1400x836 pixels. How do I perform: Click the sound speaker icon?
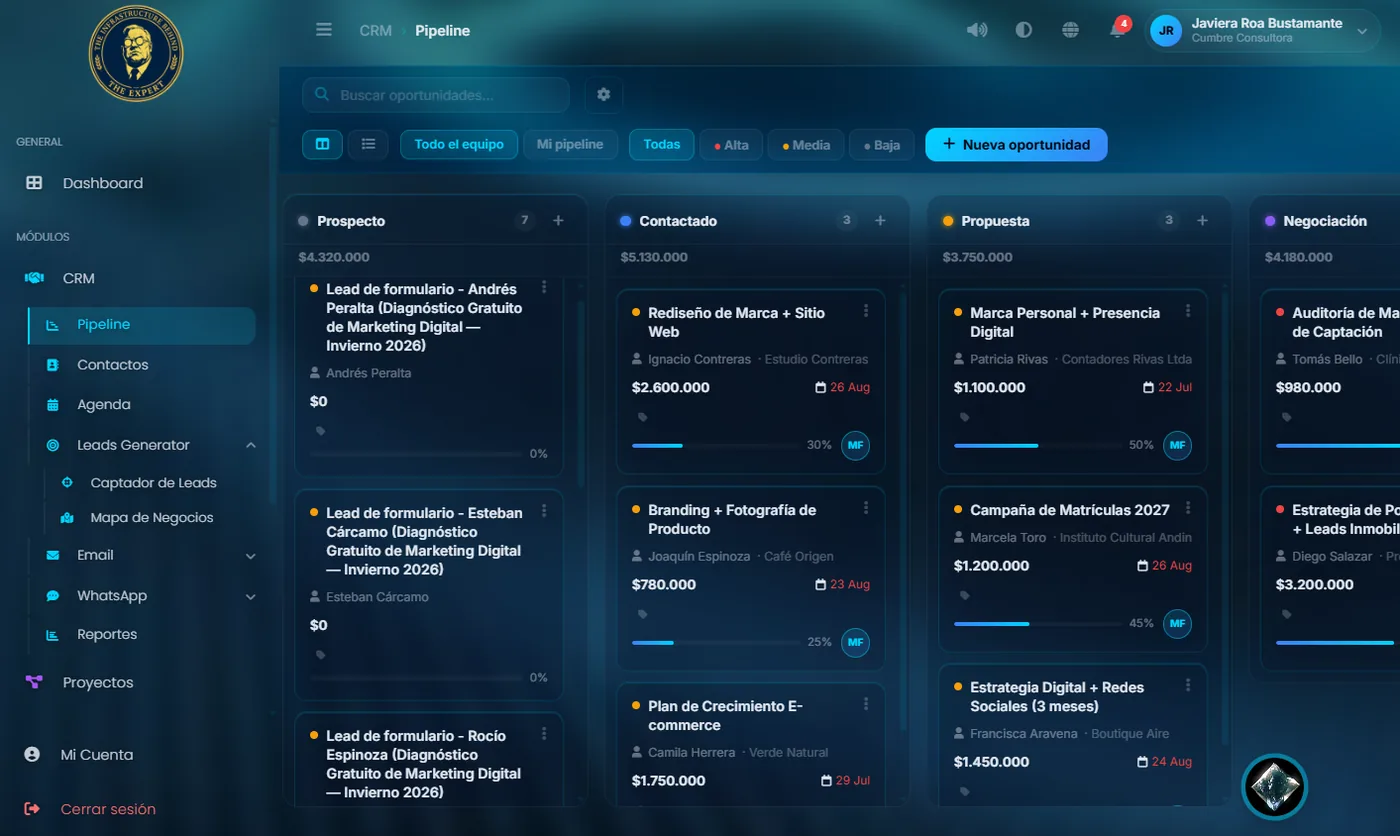click(x=977, y=30)
